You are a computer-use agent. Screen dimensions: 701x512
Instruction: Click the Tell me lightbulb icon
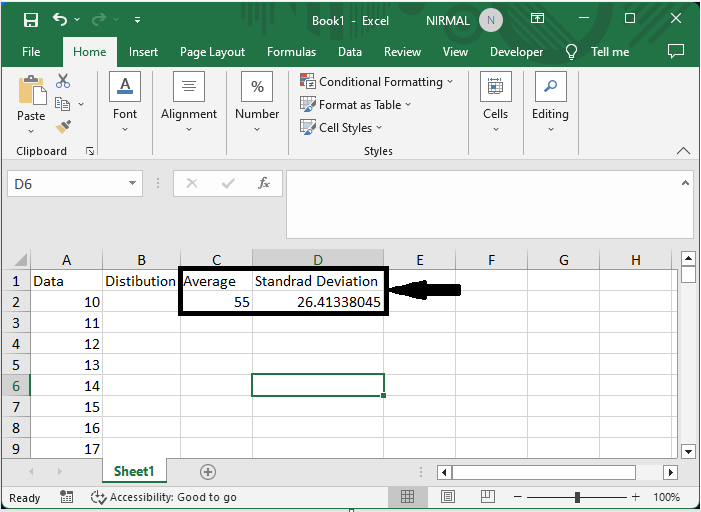(572, 52)
